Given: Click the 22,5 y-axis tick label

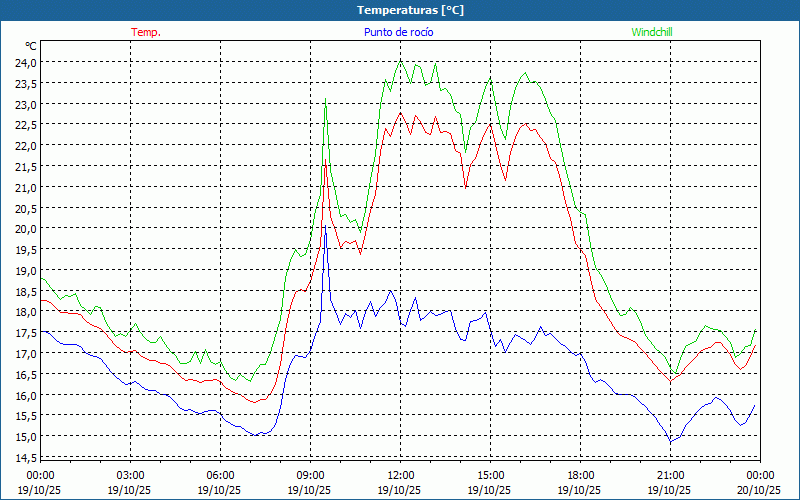Looking at the screenshot, I should (24, 124).
